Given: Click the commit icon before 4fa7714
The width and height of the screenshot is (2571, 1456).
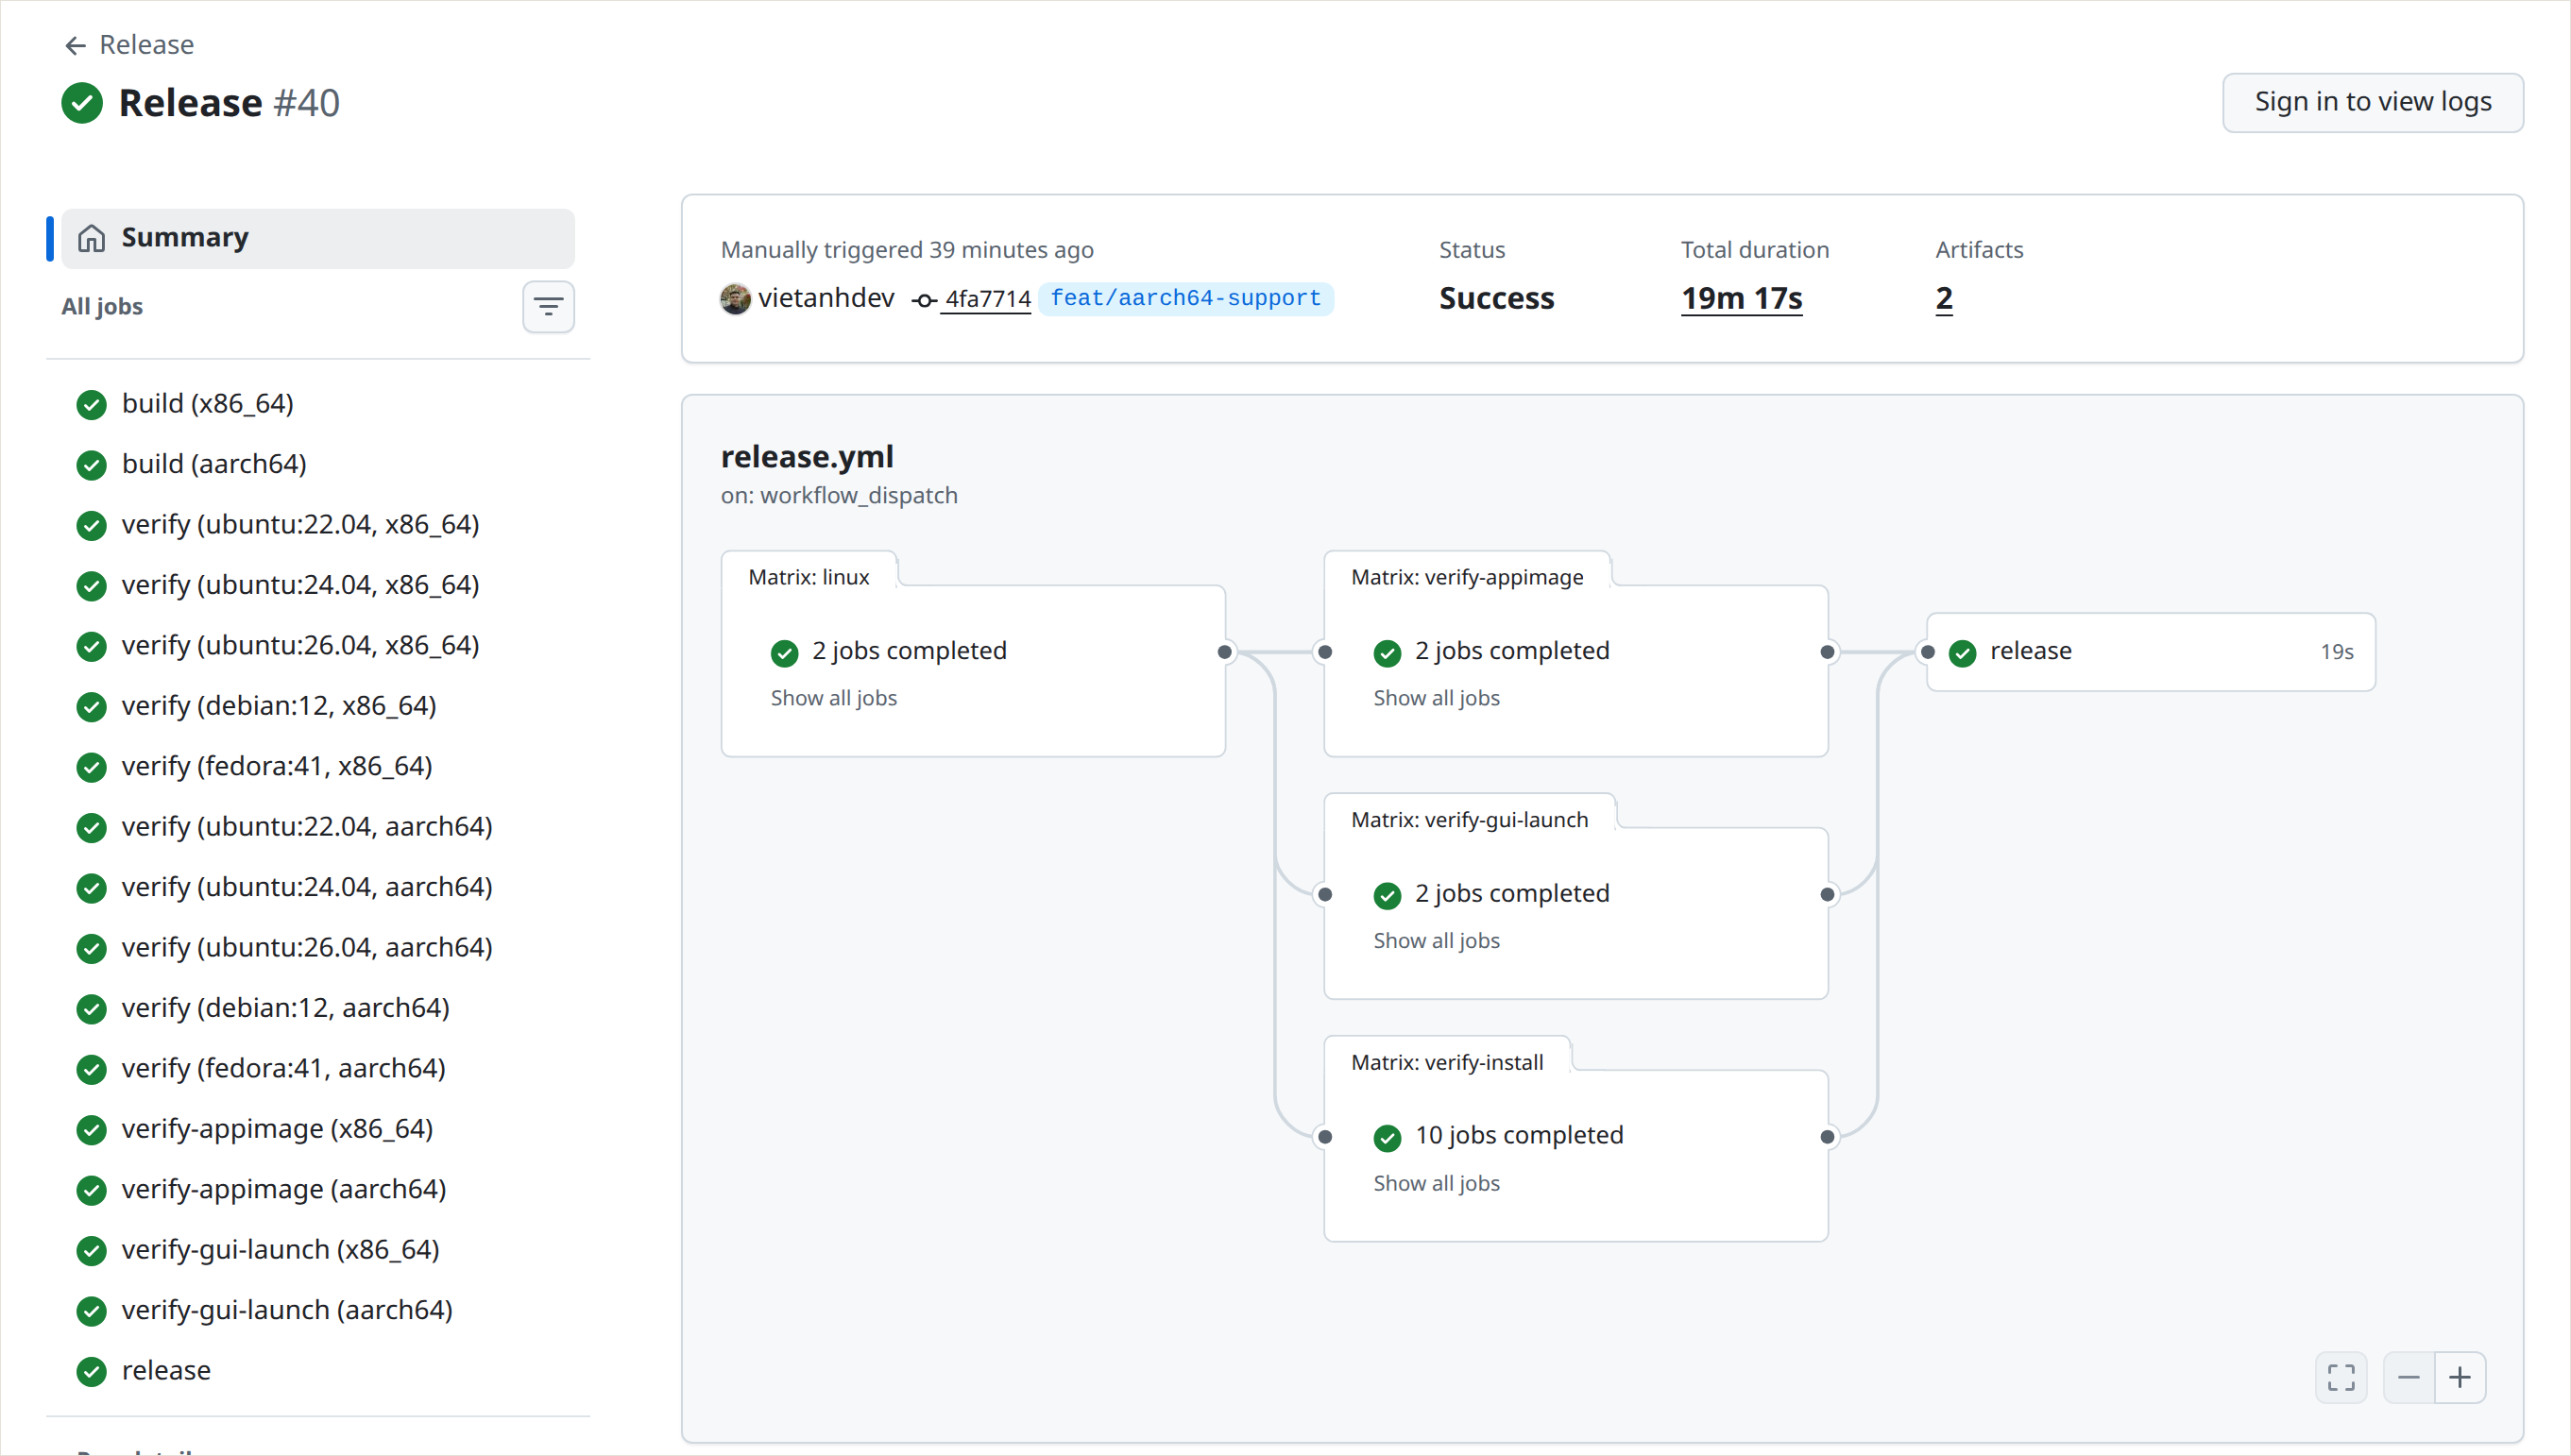Looking at the screenshot, I should (x=923, y=300).
